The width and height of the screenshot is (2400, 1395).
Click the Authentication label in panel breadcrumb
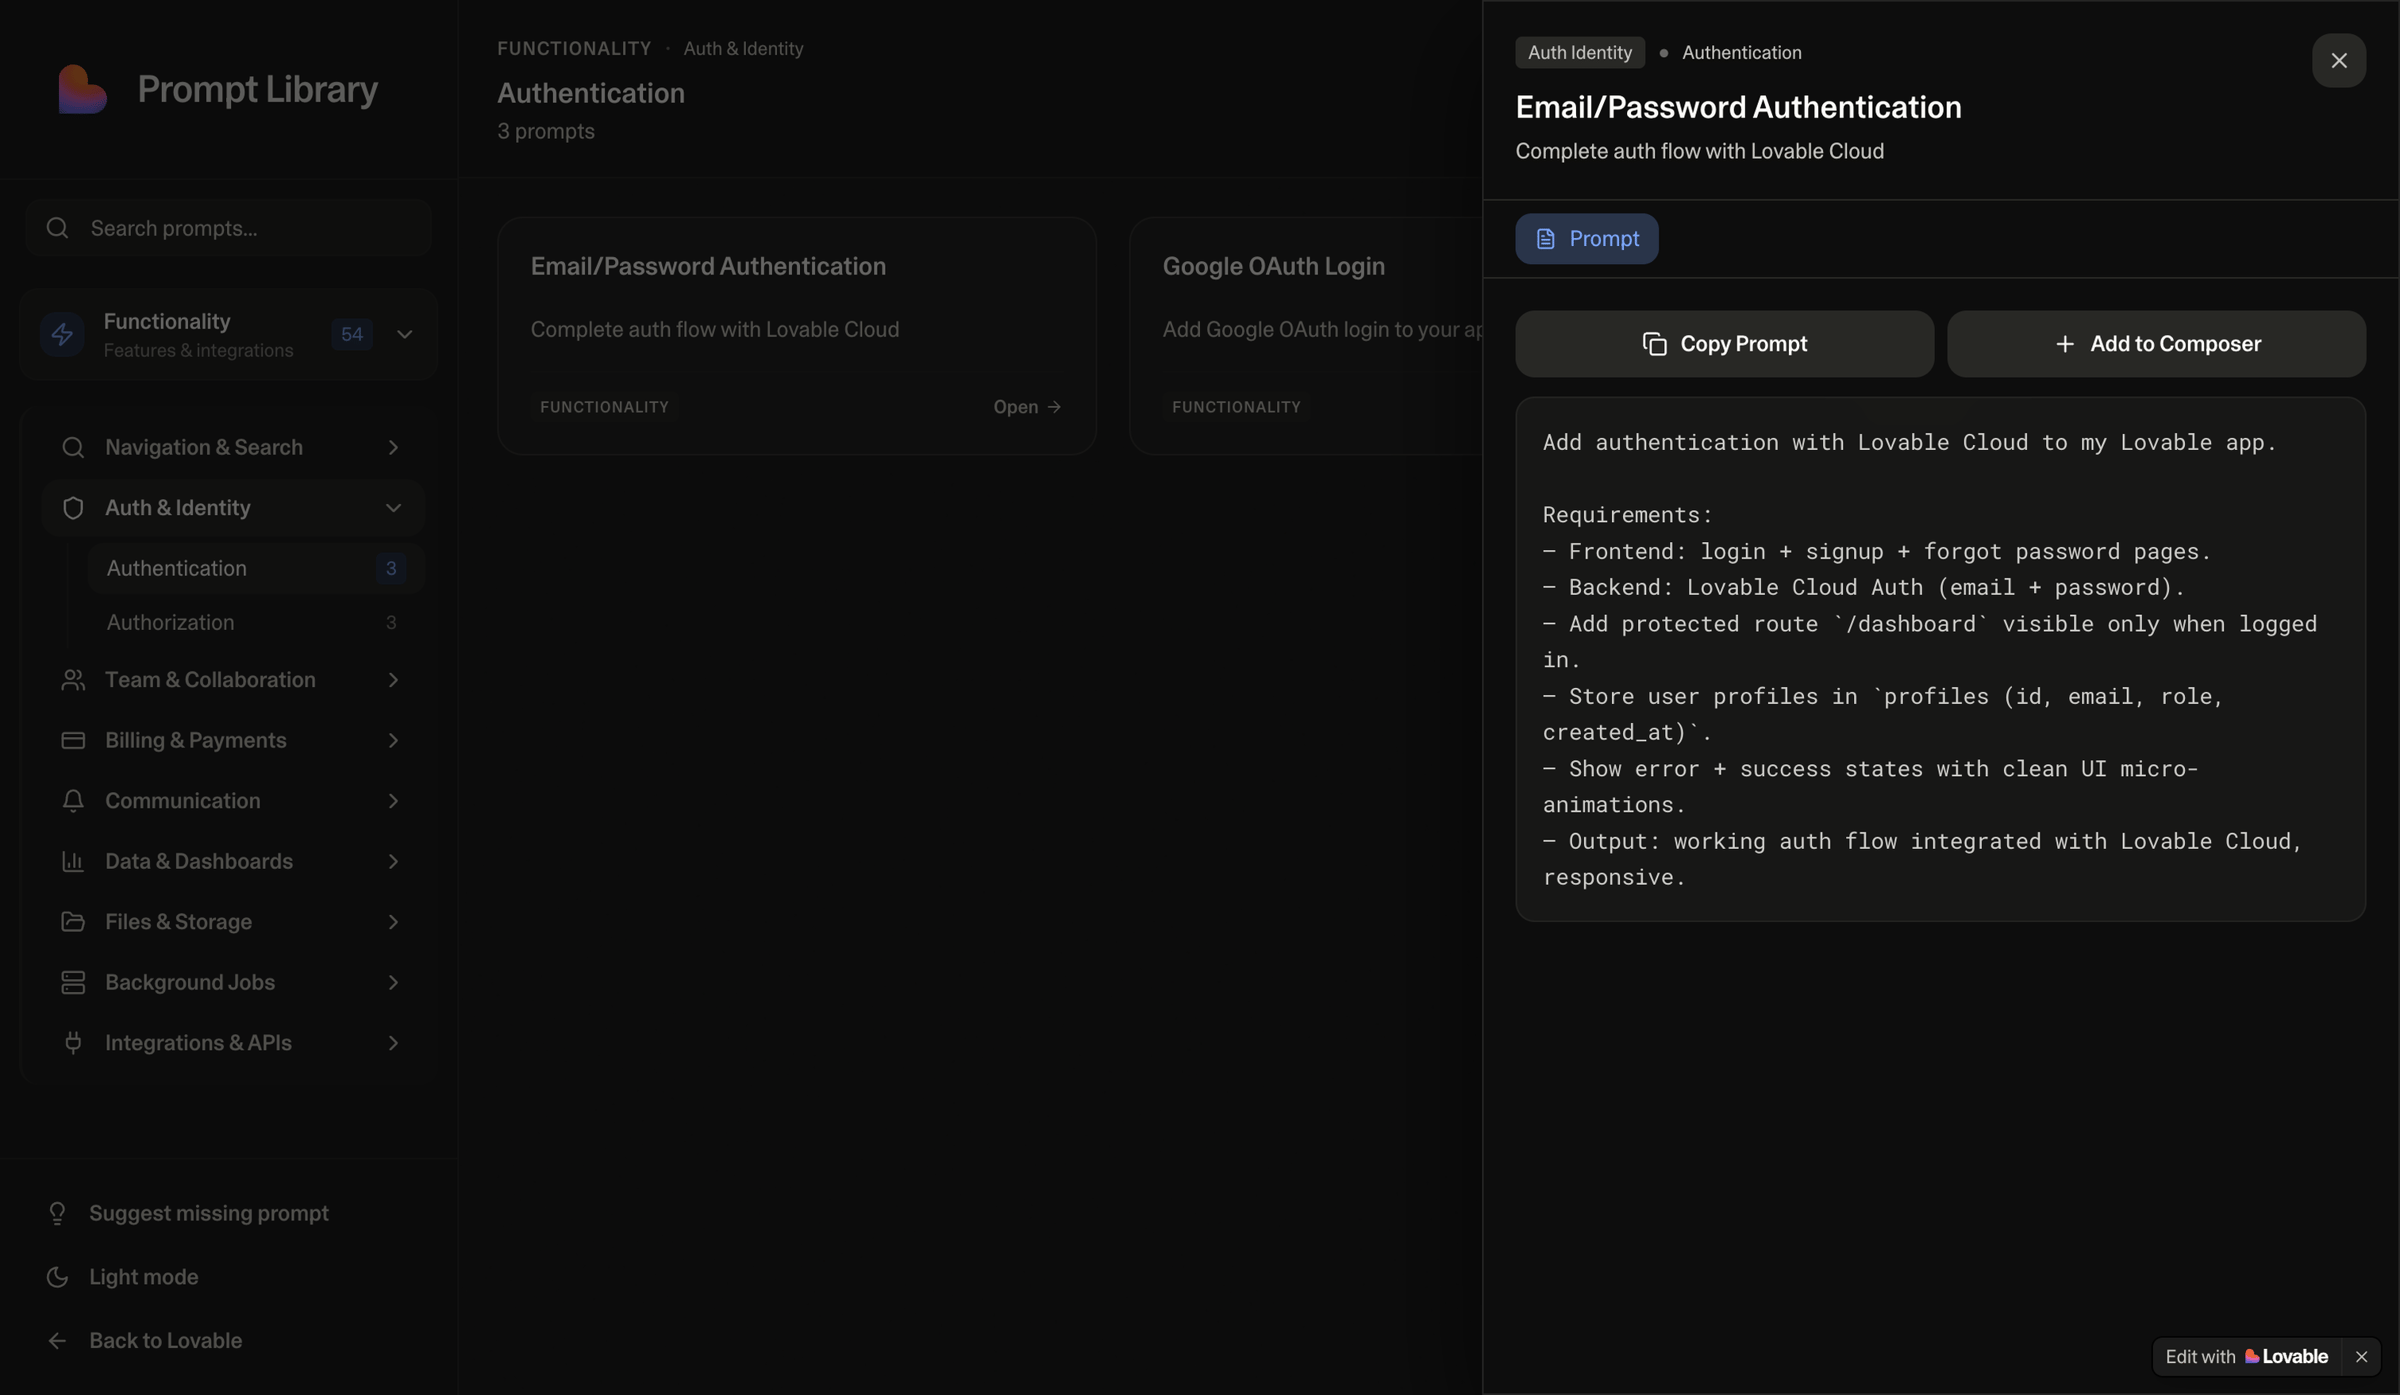click(x=1741, y=52)
